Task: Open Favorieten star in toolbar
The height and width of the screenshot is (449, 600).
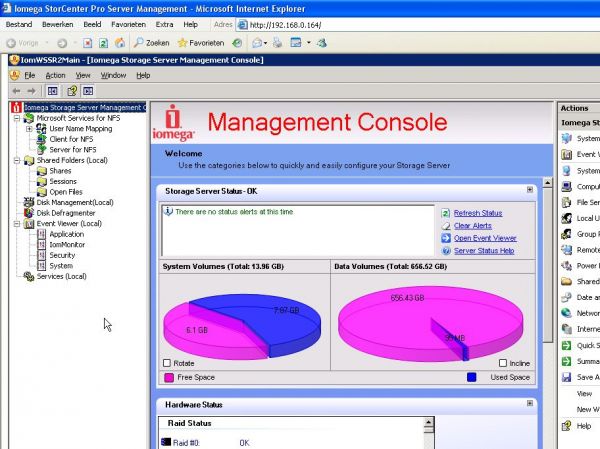Action: tap(201, 43)
